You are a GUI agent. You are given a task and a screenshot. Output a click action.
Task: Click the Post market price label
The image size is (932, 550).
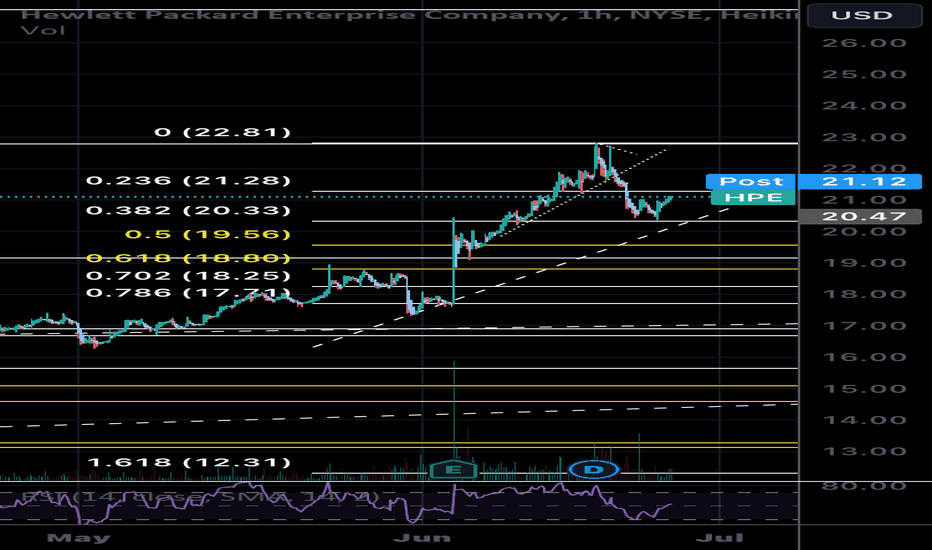click(x=751, y=181)
